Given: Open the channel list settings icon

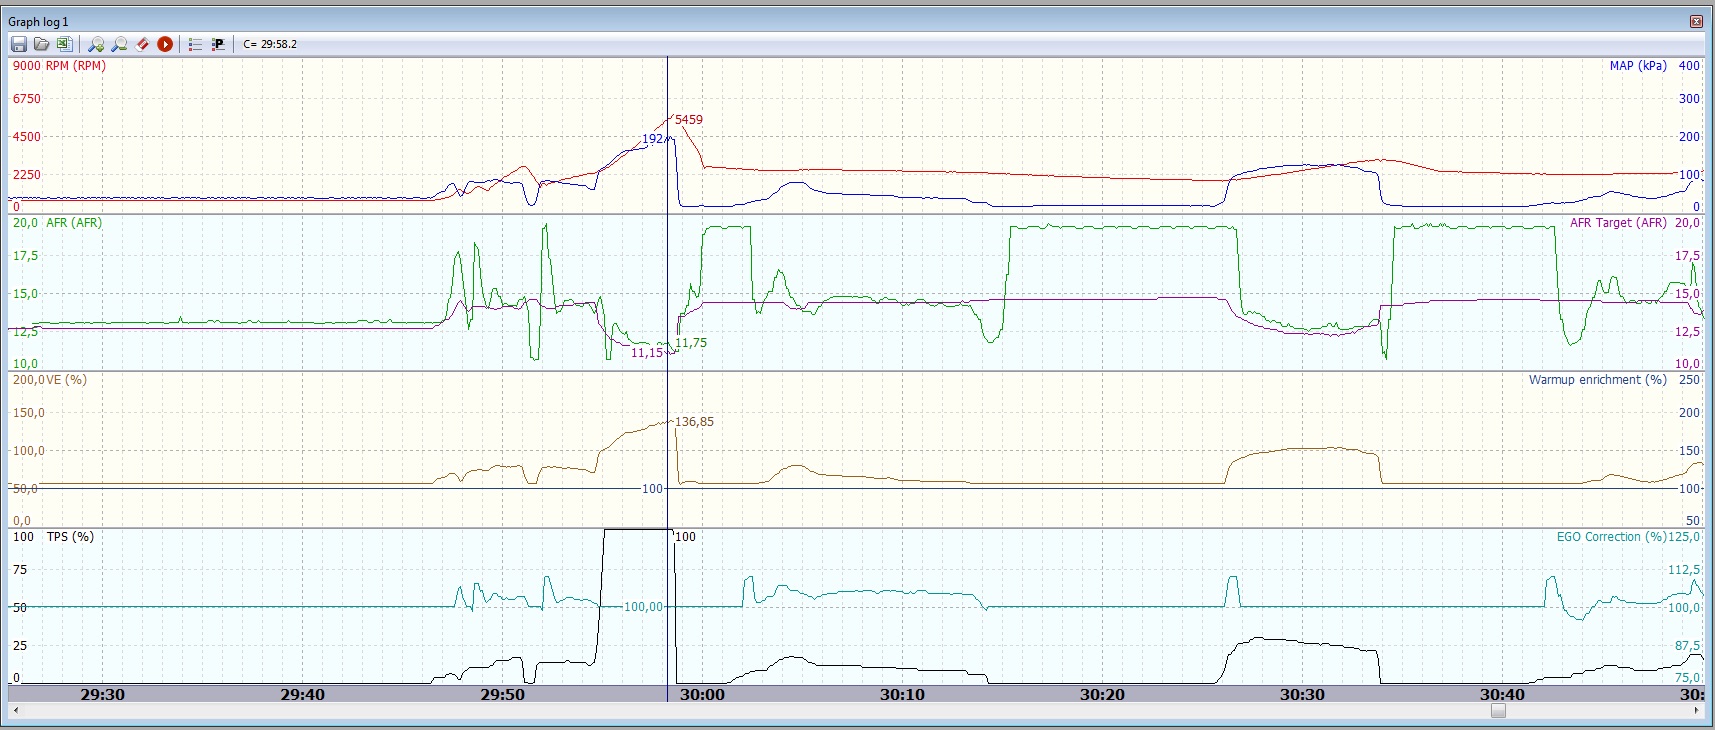Looking at the screenshot, I should click(195, 44).
